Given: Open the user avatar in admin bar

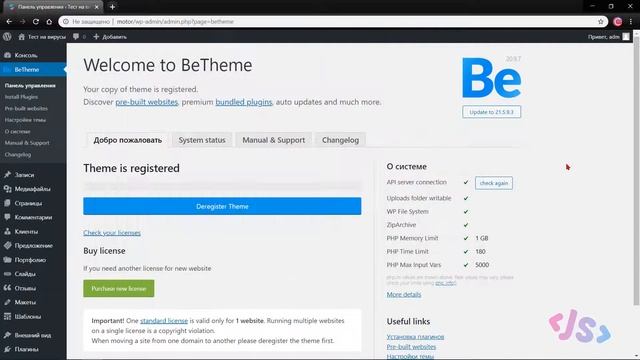Looking at the screenshot, I should [626, 37].
